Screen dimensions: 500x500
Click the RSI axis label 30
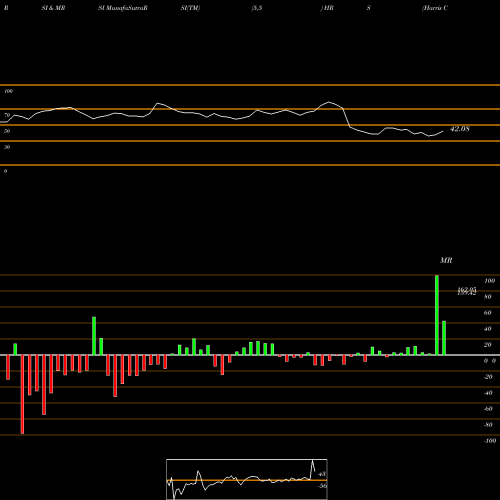(x=7, y=147)
